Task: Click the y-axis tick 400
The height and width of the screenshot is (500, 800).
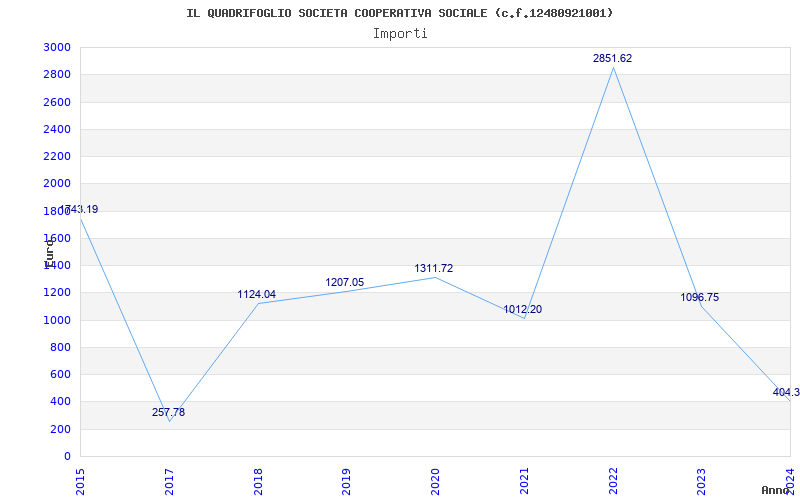Action: (61, 402)
